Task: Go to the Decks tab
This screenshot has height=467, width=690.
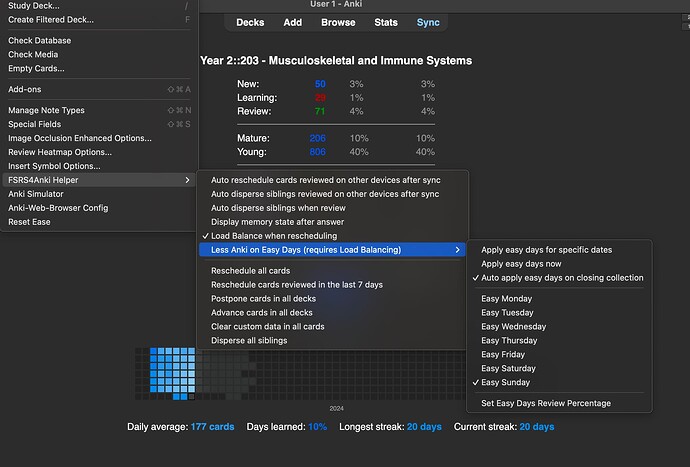Action: coord(250,22)
